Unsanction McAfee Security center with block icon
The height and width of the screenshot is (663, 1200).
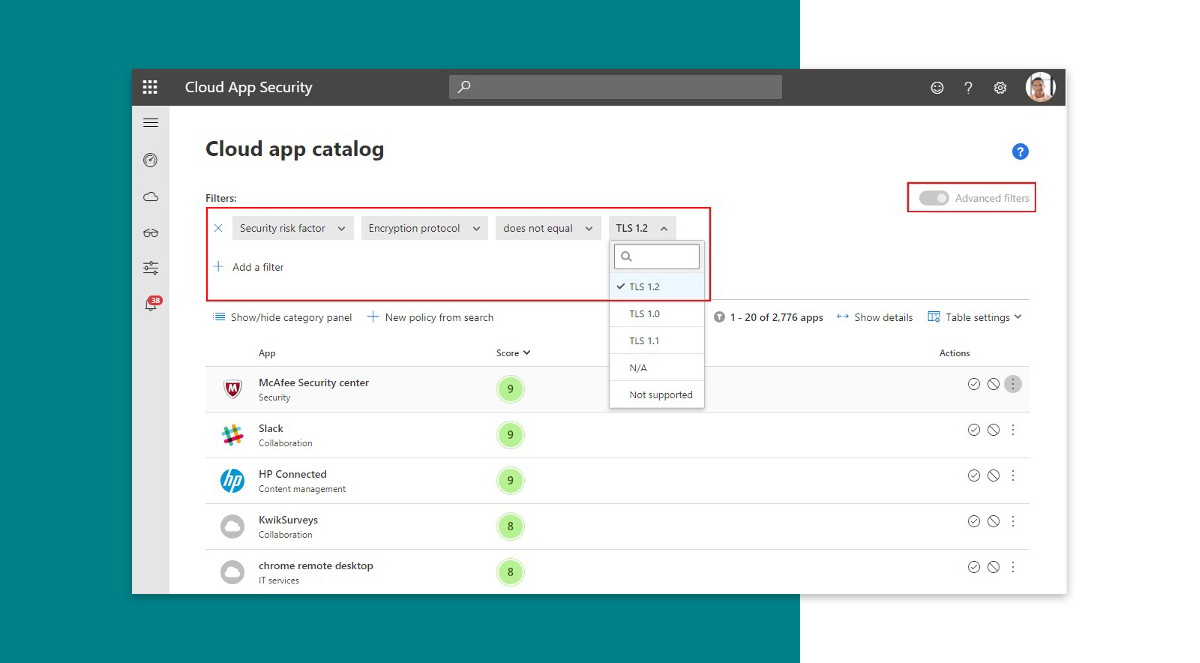pos(993,384)
